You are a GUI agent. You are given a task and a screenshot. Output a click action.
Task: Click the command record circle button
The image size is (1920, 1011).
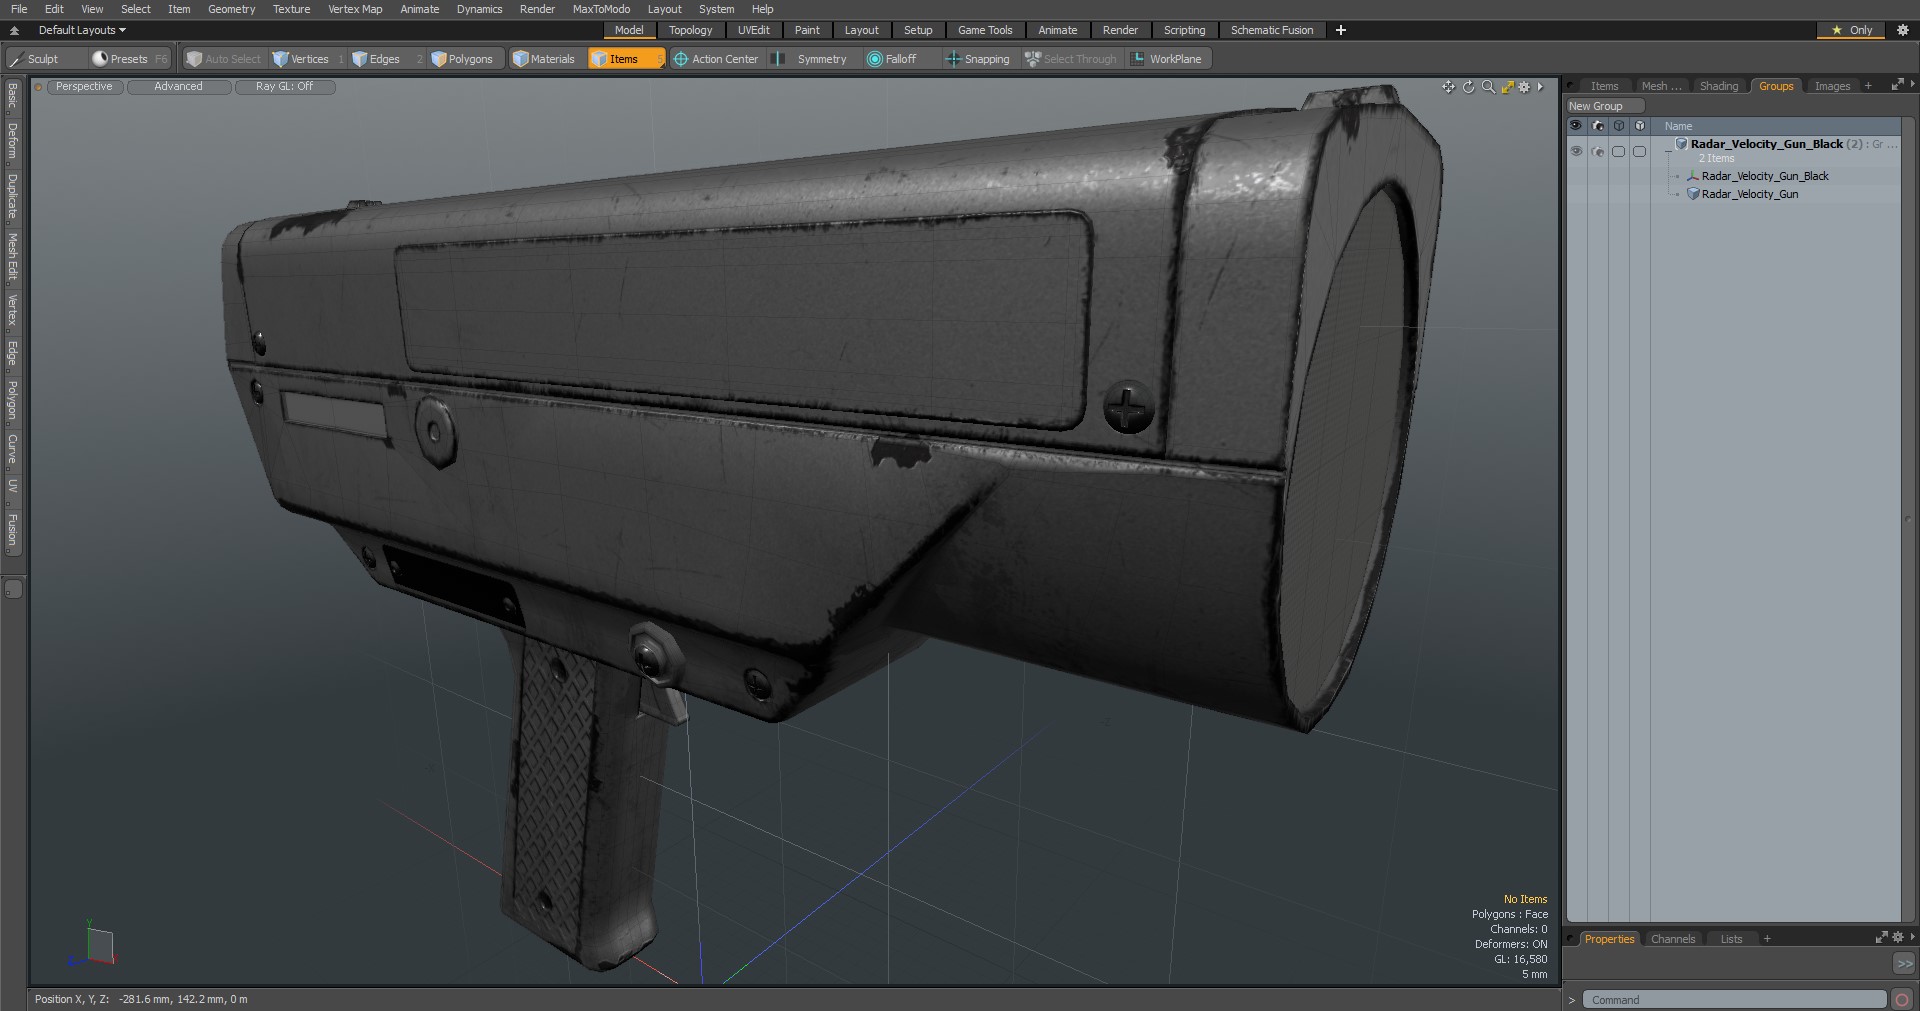click(1903, 1000)
